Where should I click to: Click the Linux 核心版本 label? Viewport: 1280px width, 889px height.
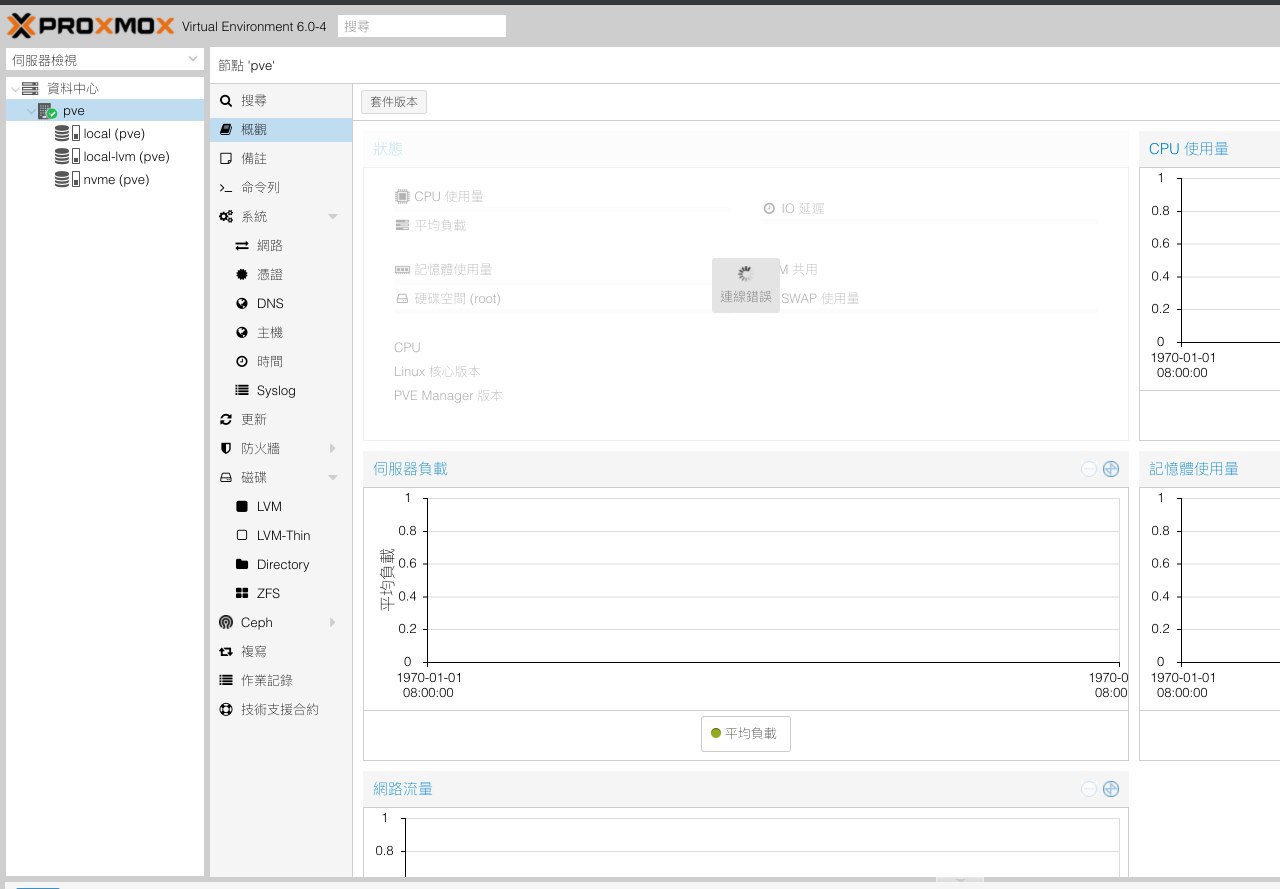pyautogui.click(x=437, y=372)
